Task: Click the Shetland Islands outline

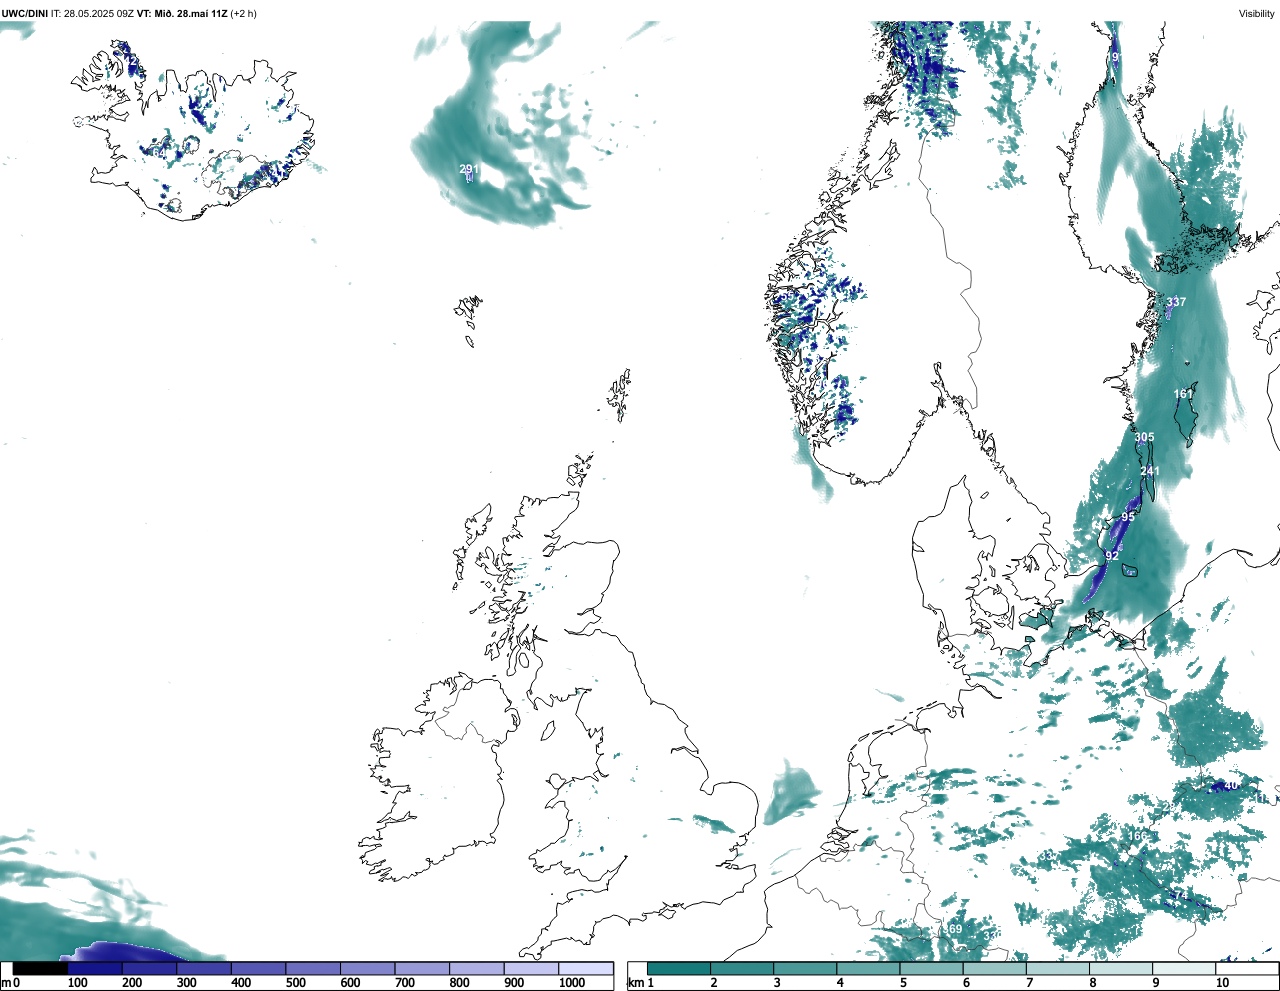Action: click(x=620, y=395)
